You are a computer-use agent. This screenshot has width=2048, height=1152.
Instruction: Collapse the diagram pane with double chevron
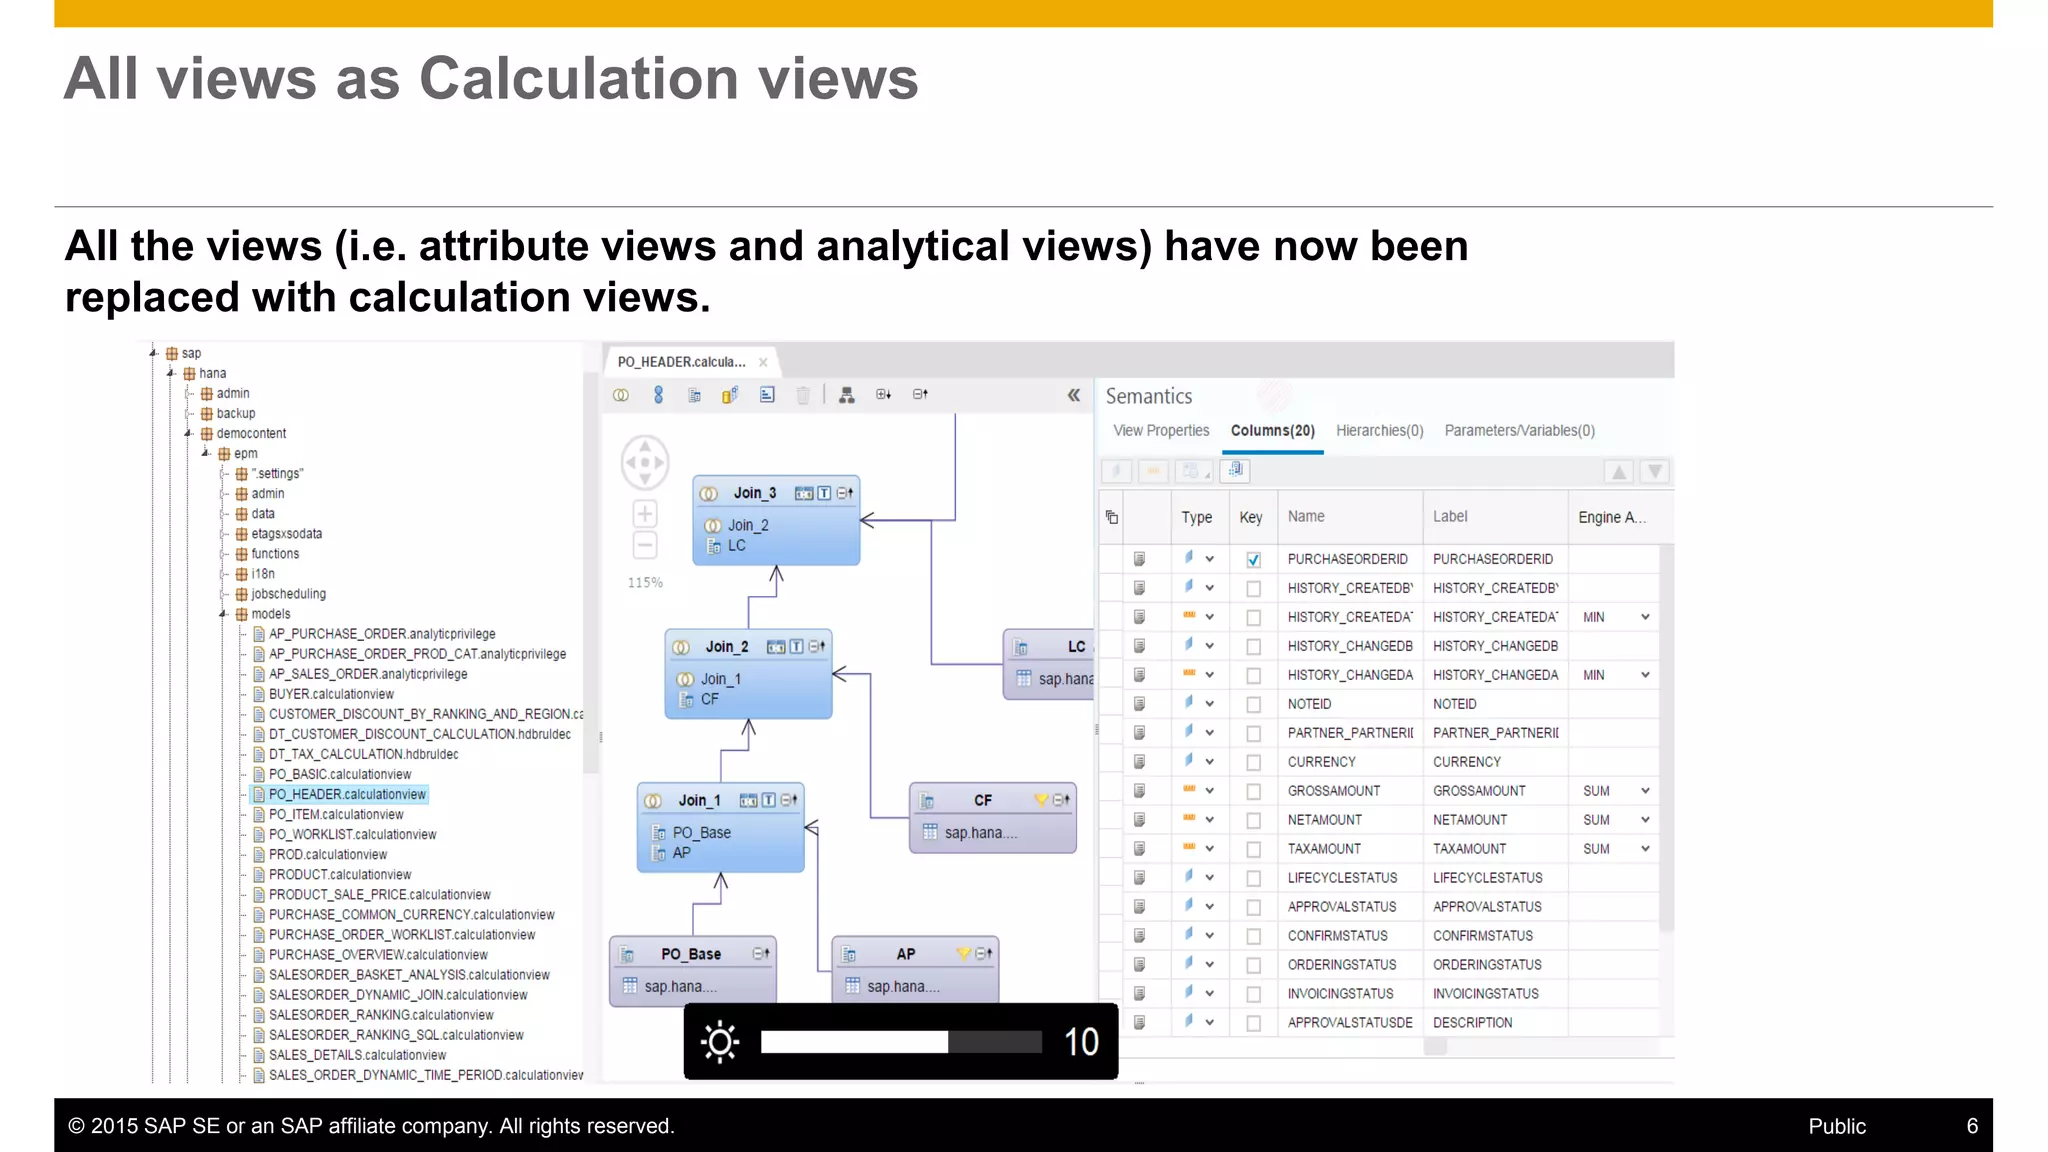point(1073,395)
